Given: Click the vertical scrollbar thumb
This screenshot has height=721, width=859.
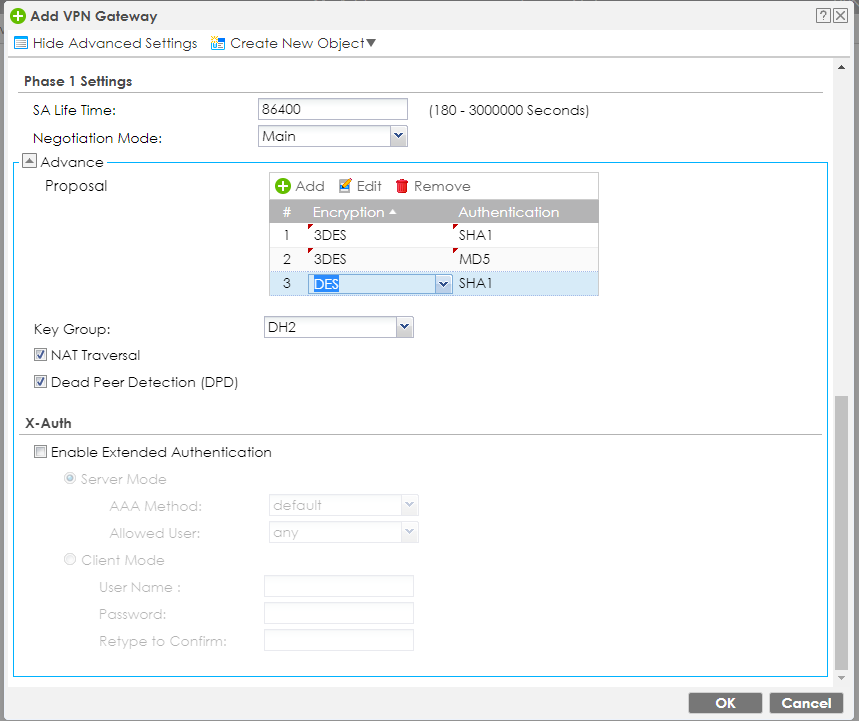Looking at the screenshot, I should pos(841,530).
